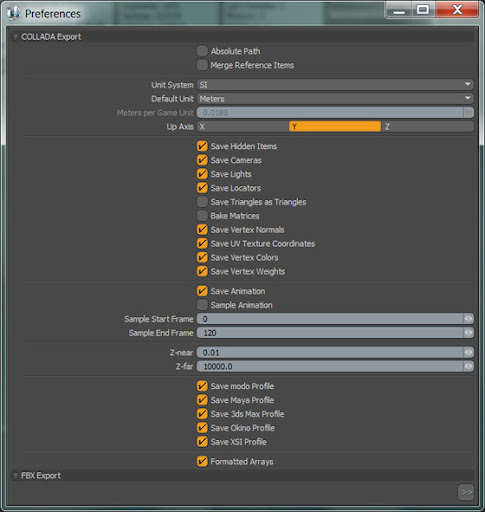Click the Preferences window app icon
This screenshot has width=485, height=512.
[14, 13]
